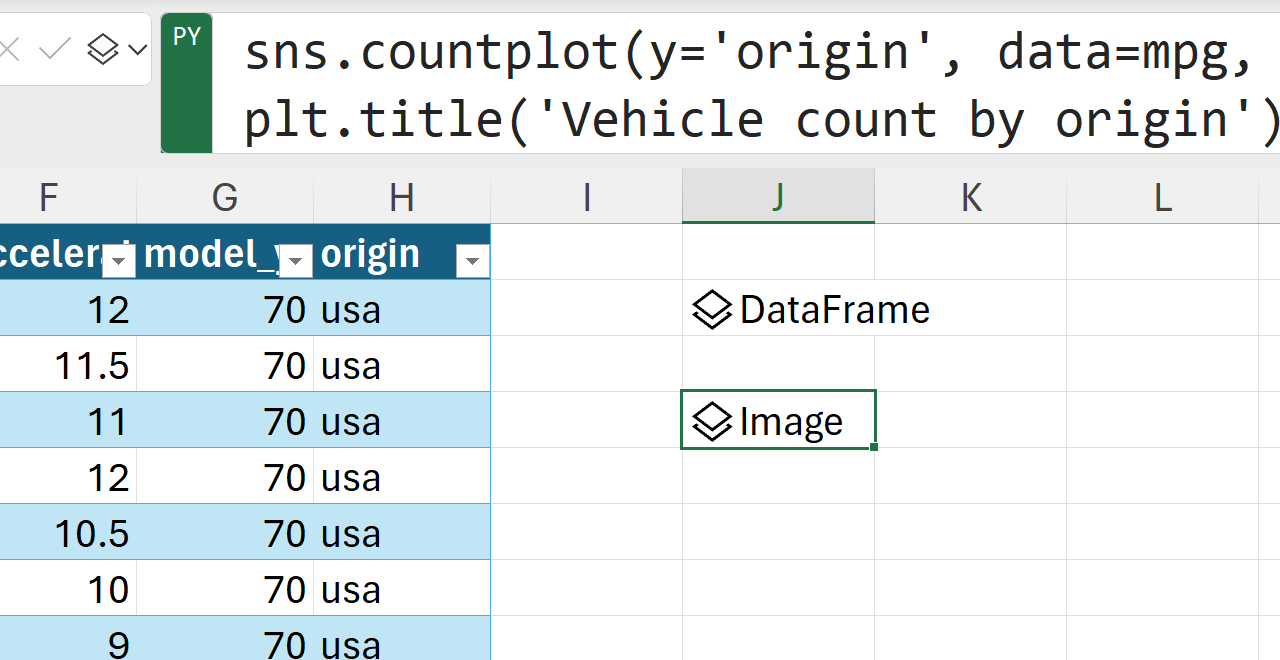Select the cell containing 11.5

coord(68,366)
